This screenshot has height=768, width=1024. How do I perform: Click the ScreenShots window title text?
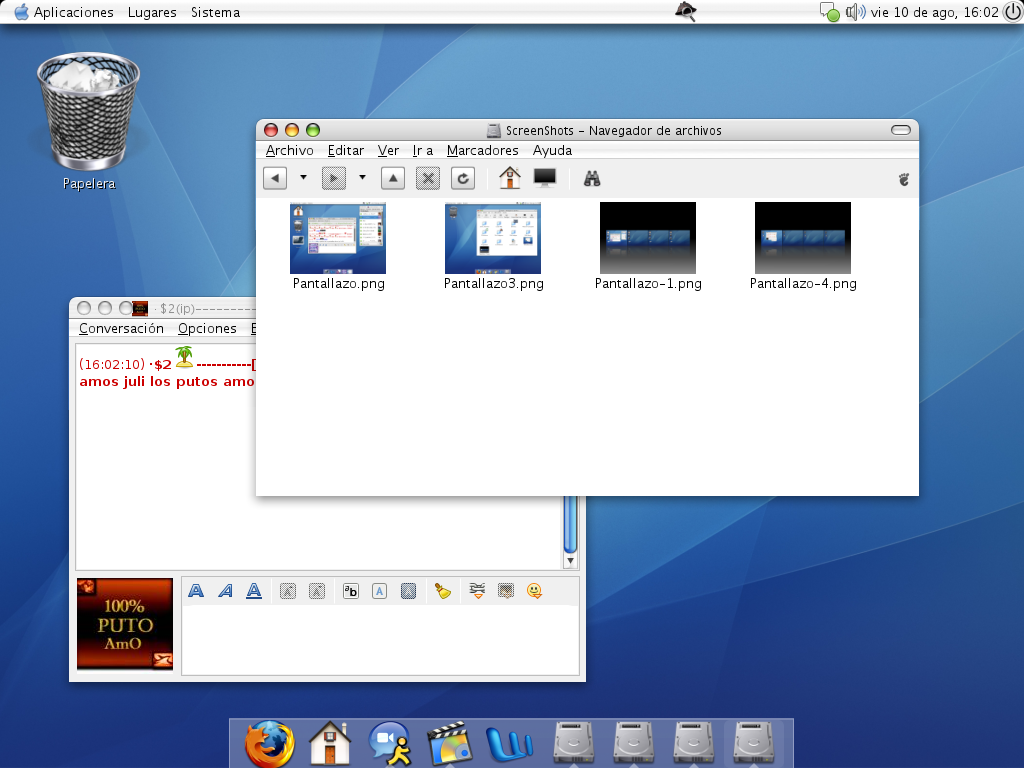(x=614, y=131)
